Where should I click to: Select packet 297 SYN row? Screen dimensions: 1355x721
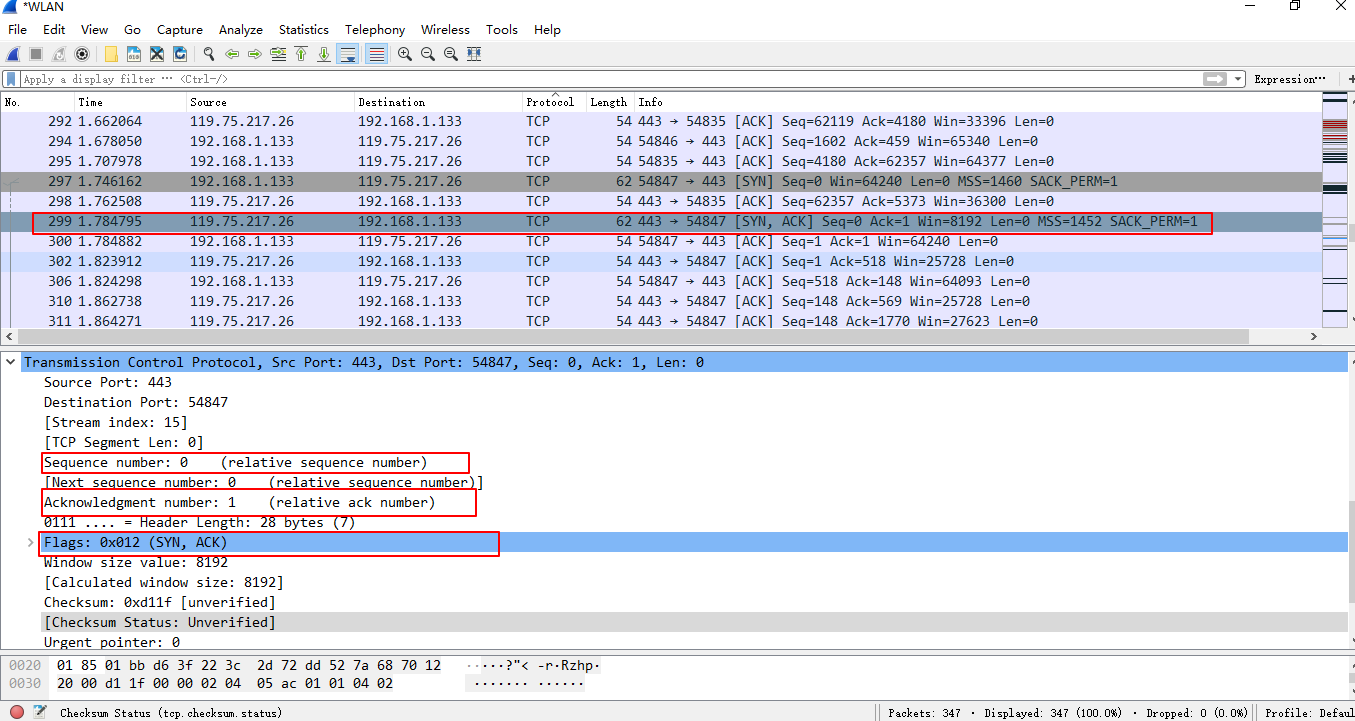click(660, 181)
